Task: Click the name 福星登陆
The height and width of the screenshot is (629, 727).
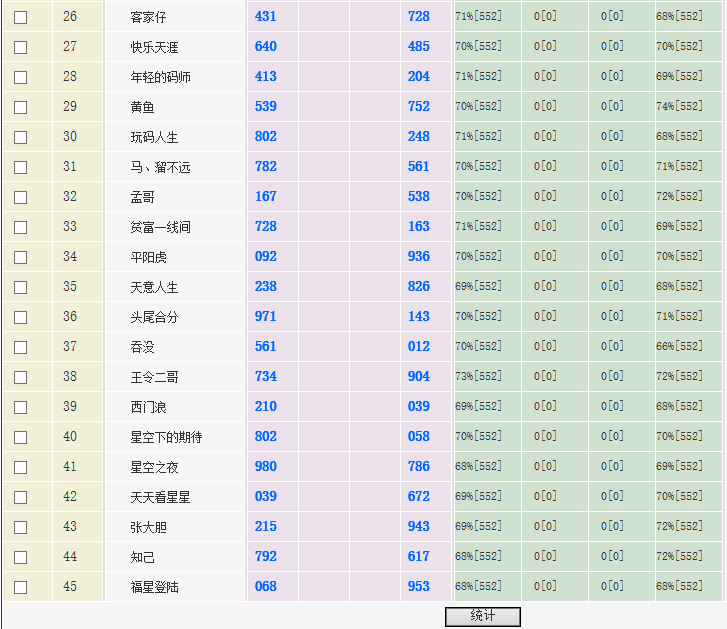Action: point(154,587)
